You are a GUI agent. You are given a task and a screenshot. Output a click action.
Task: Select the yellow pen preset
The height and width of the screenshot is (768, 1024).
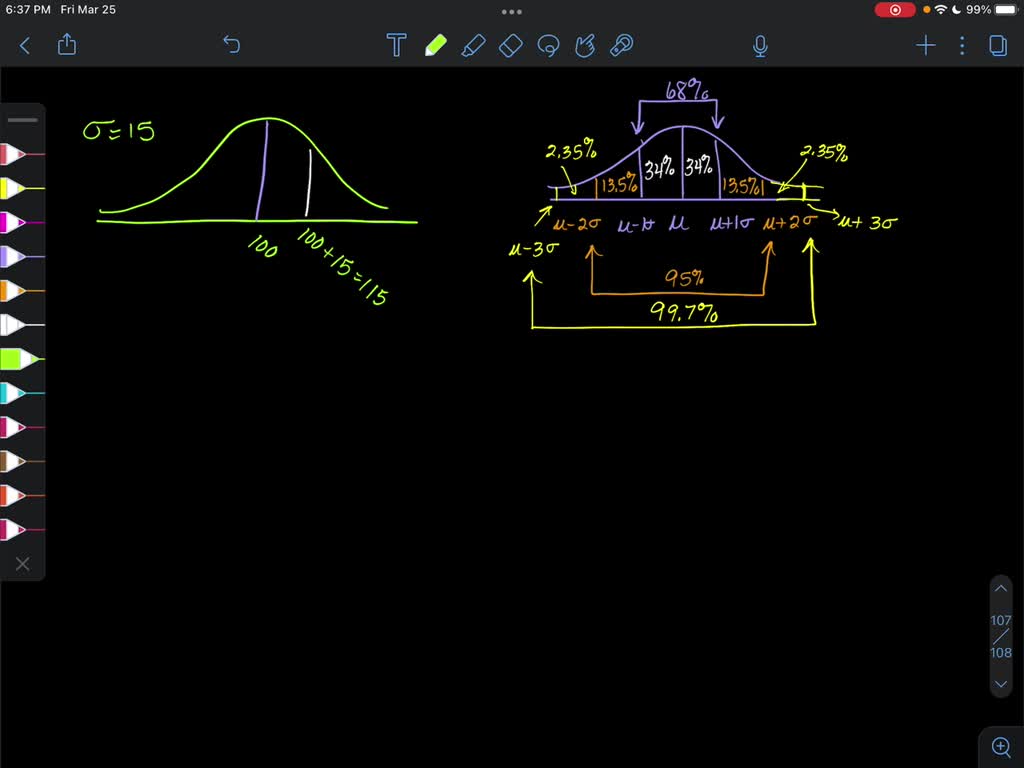(x=15, y=188)
